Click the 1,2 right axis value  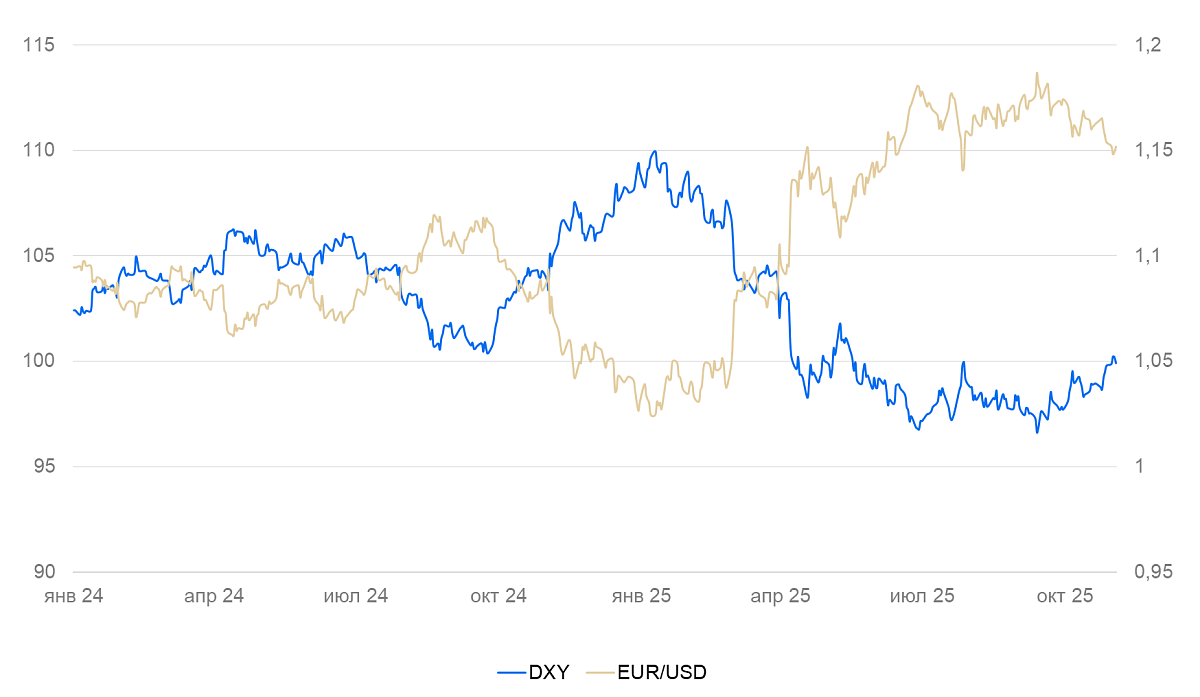point(1146,45)
